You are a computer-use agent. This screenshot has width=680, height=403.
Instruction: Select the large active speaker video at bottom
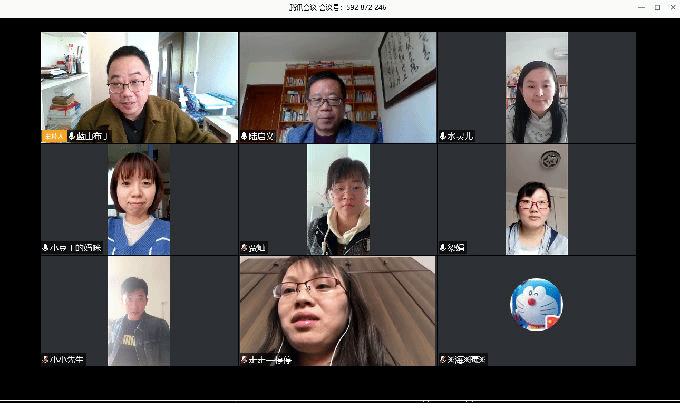click(337, 310)
